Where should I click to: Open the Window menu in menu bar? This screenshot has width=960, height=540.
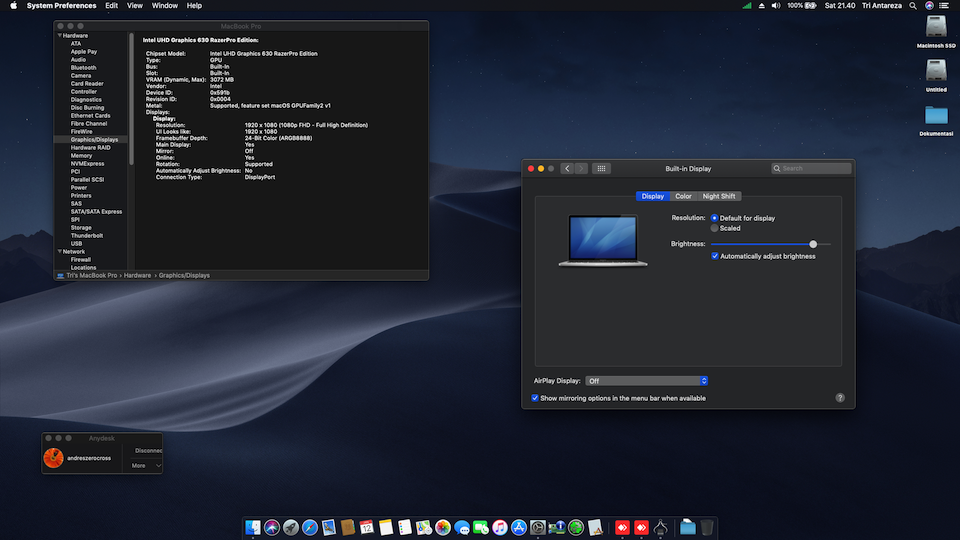pos(164,6)
